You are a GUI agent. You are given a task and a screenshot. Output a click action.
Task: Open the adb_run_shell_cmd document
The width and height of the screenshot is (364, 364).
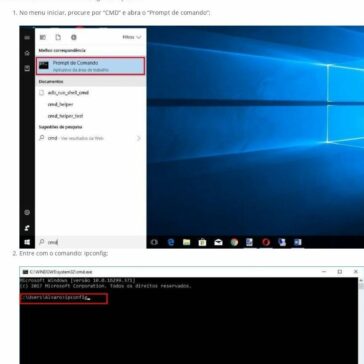[x=68, y=93]
